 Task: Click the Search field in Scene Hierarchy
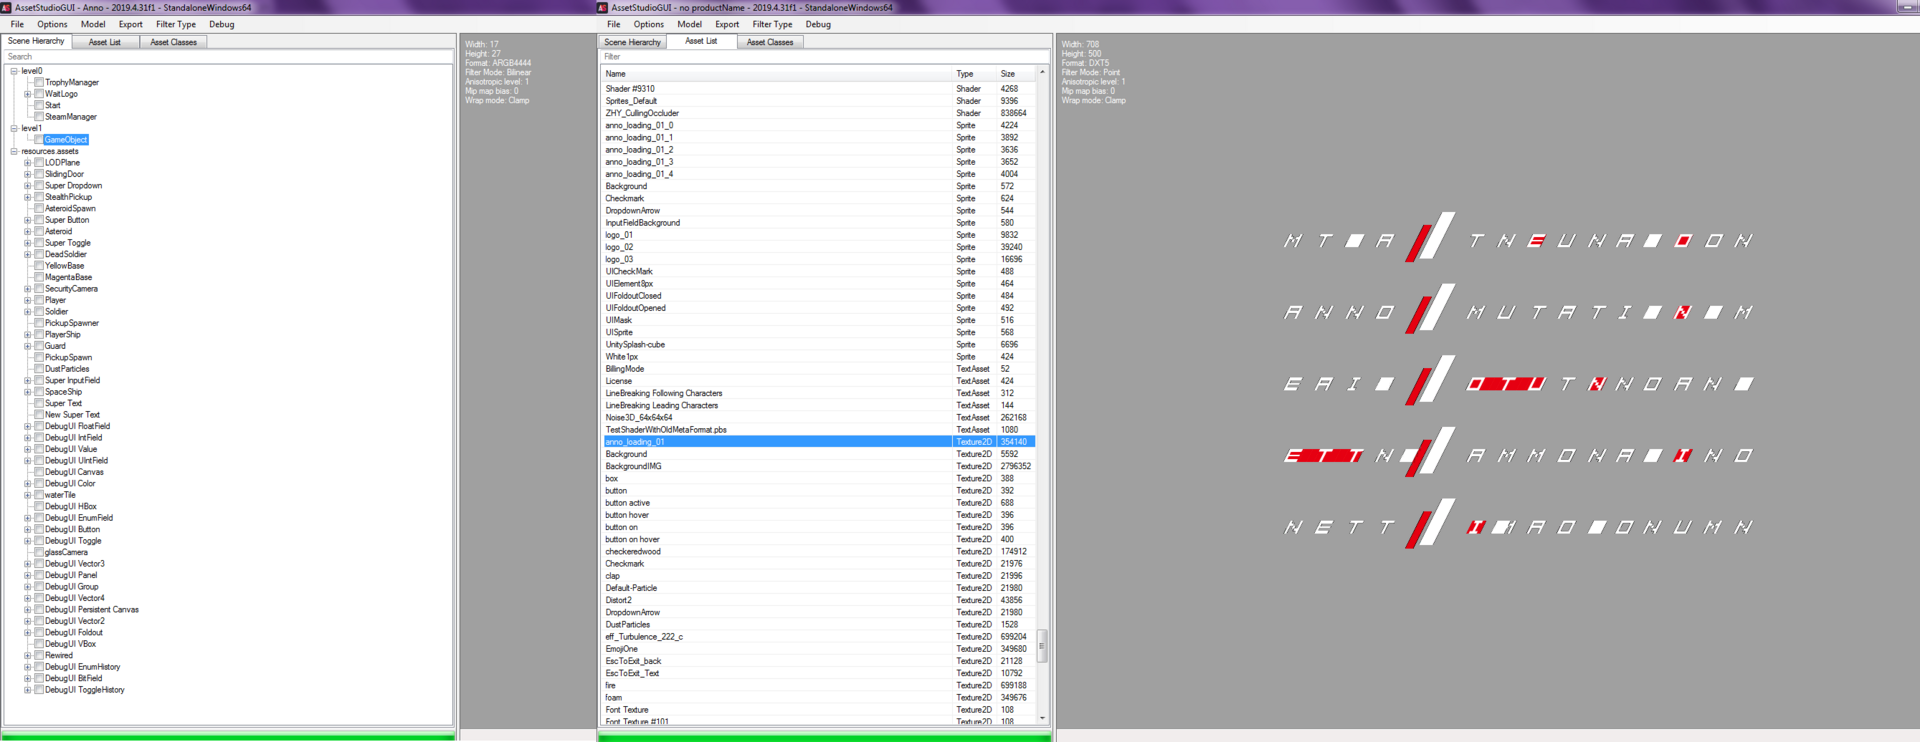(x=228, y=57)
